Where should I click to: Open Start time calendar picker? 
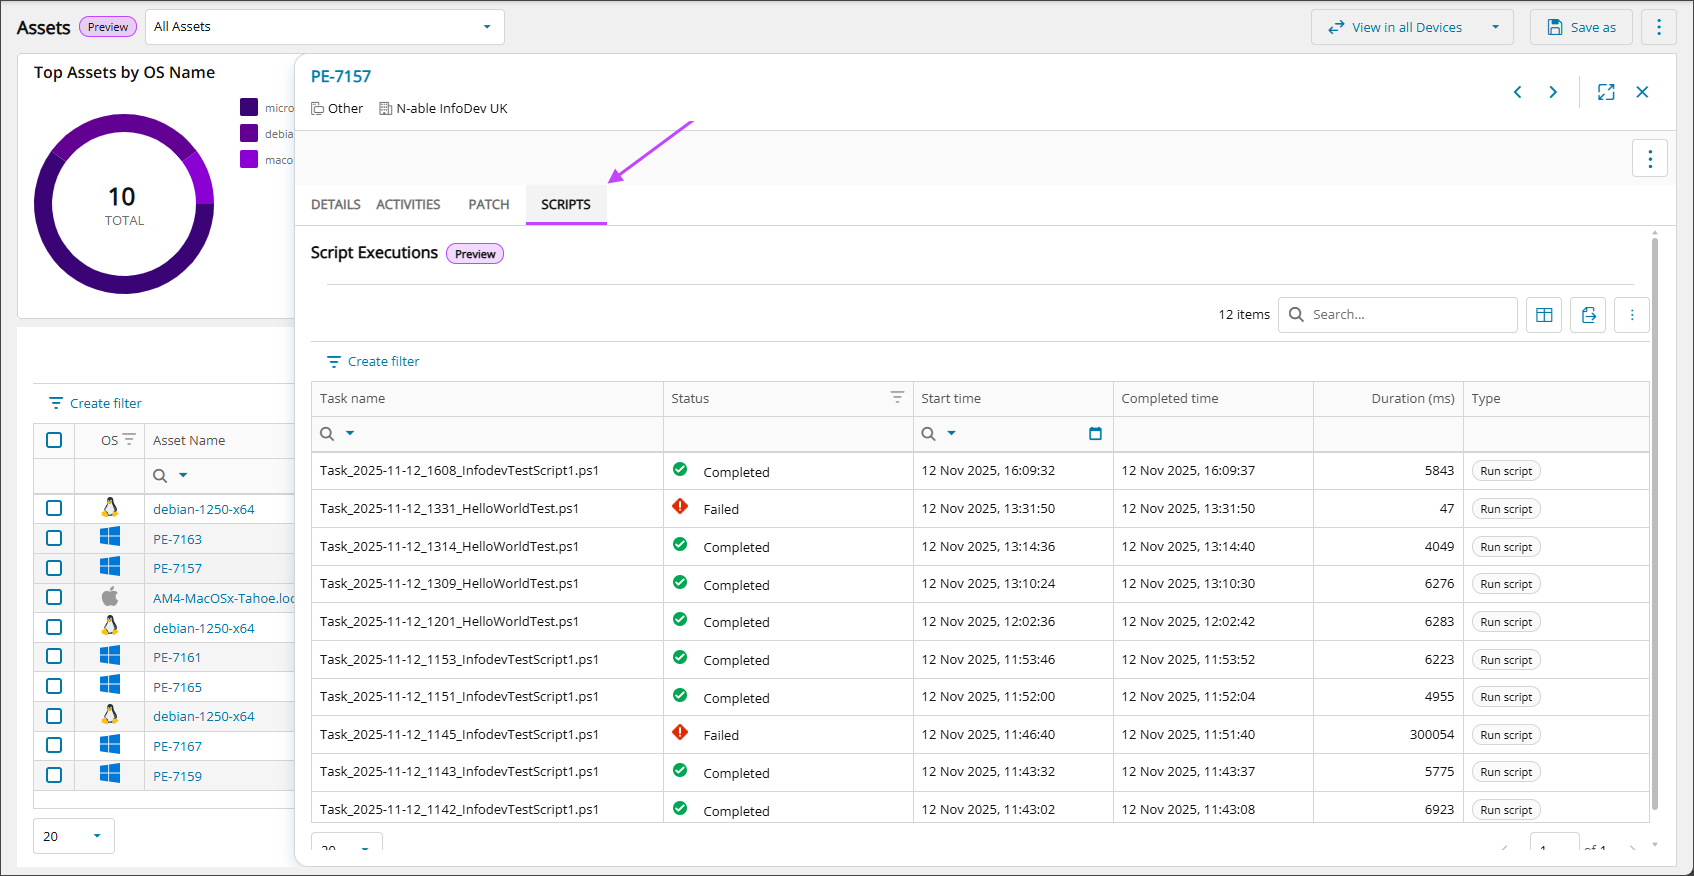[x=1095, y=434]
